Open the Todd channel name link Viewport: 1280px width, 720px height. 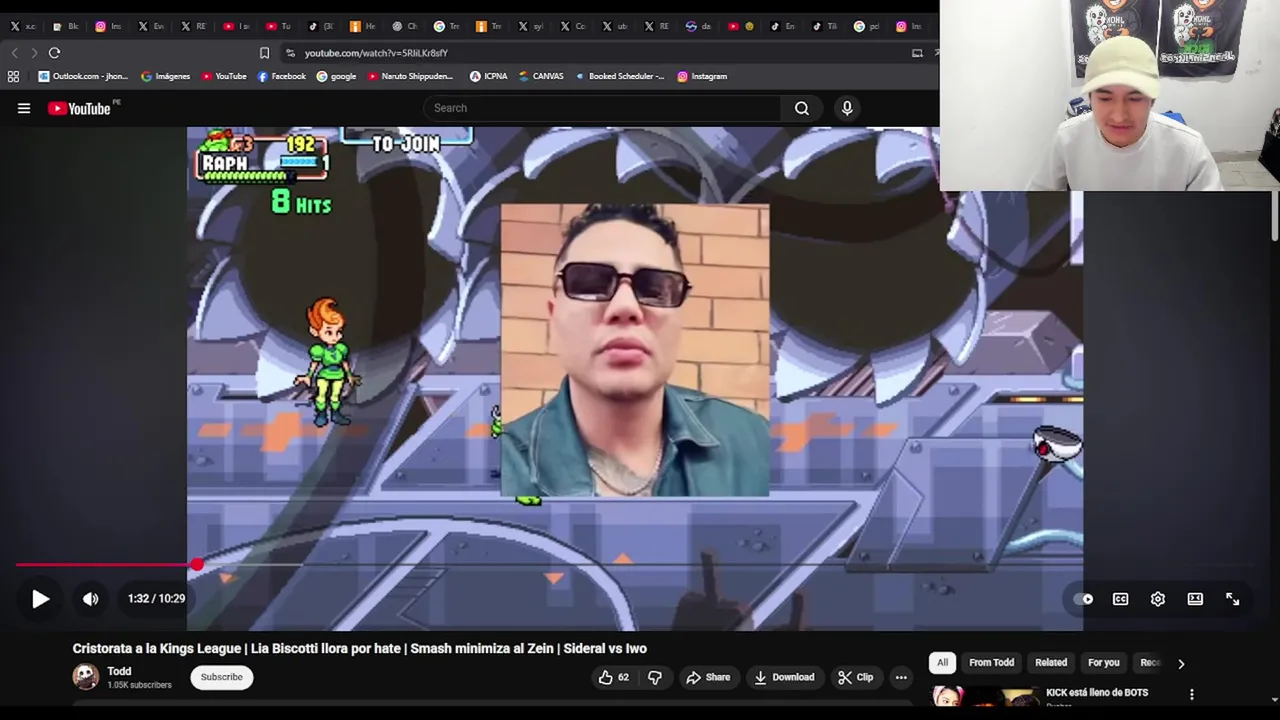point(119,671)
